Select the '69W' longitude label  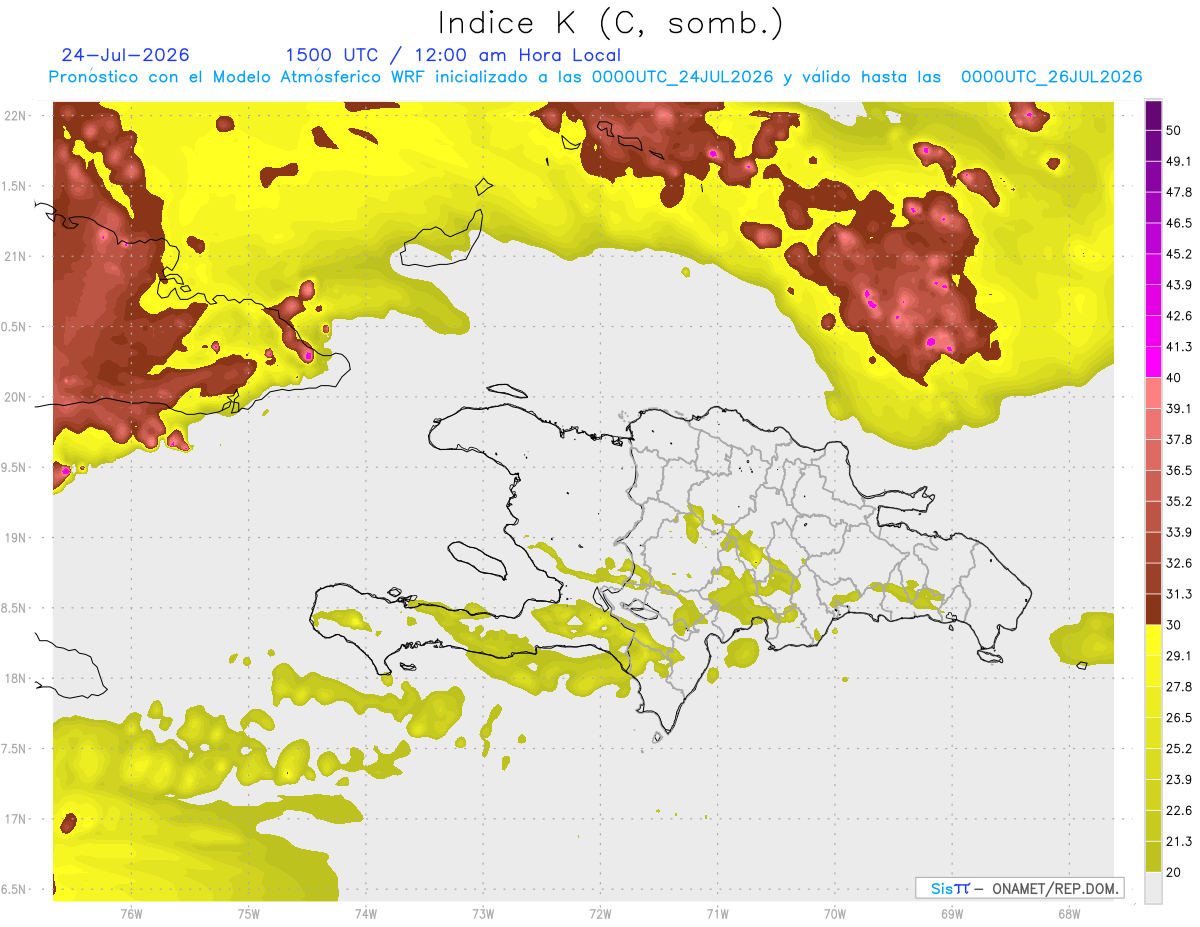point(952,914)
